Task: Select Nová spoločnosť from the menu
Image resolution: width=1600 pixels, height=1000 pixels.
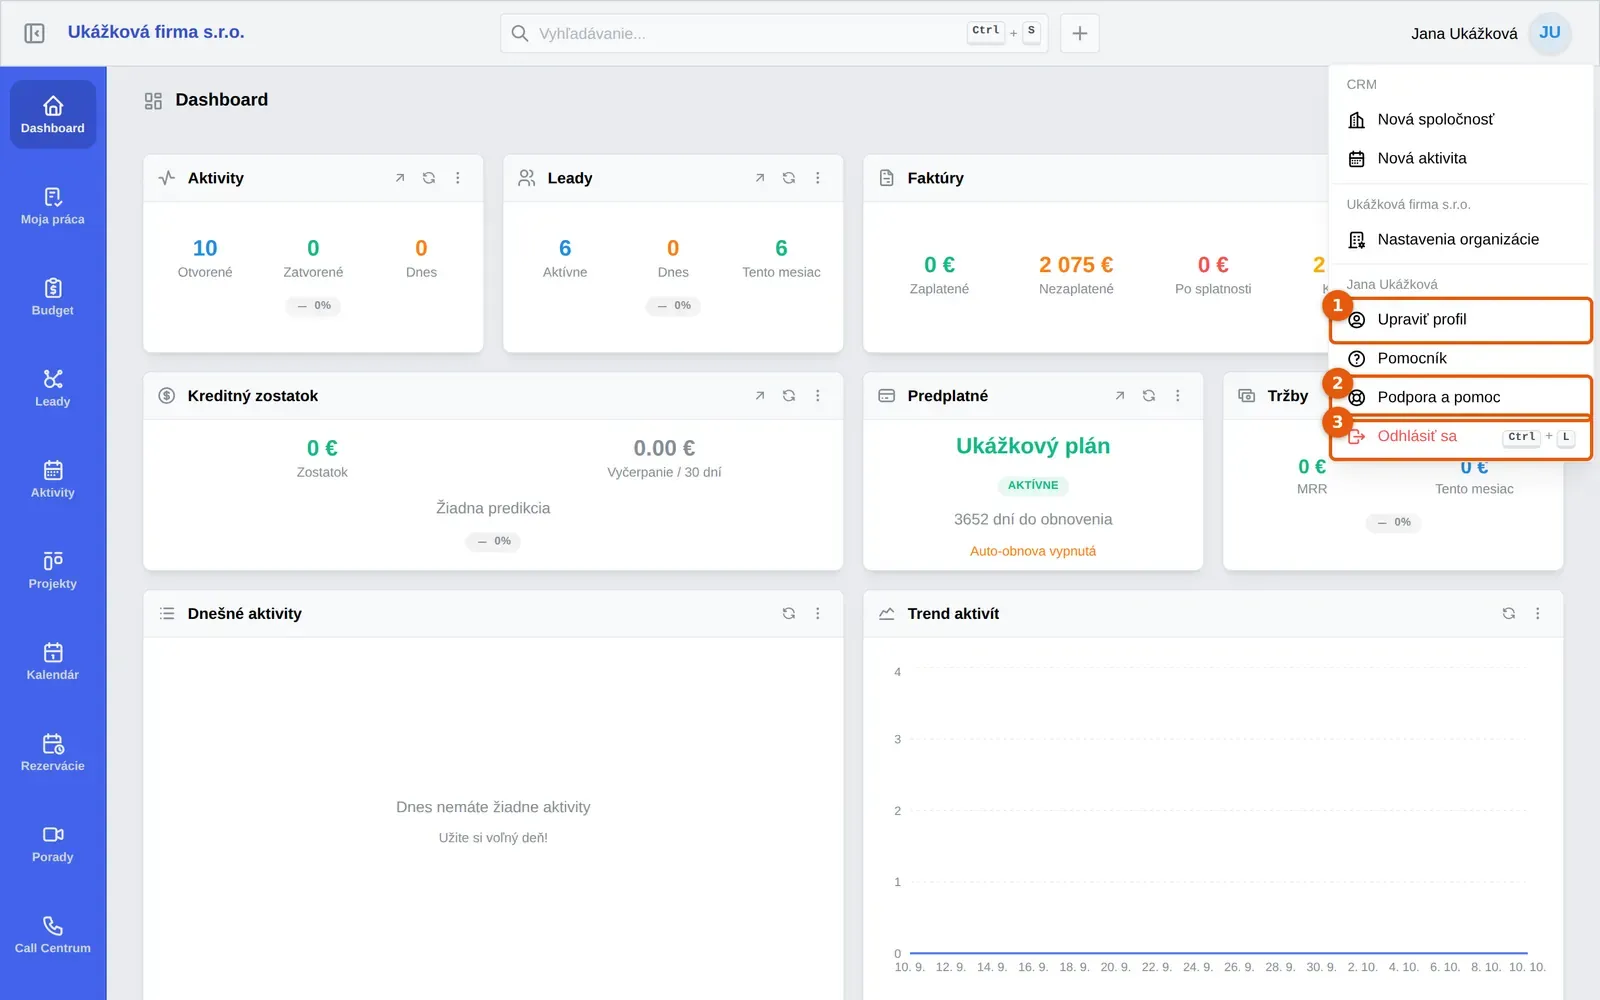Action: pos(1460,120)
